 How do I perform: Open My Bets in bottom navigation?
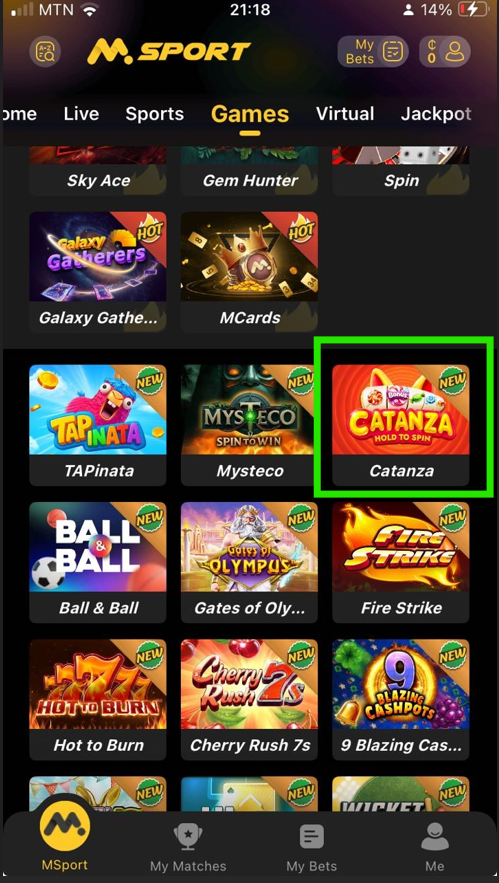coord(311,849)
